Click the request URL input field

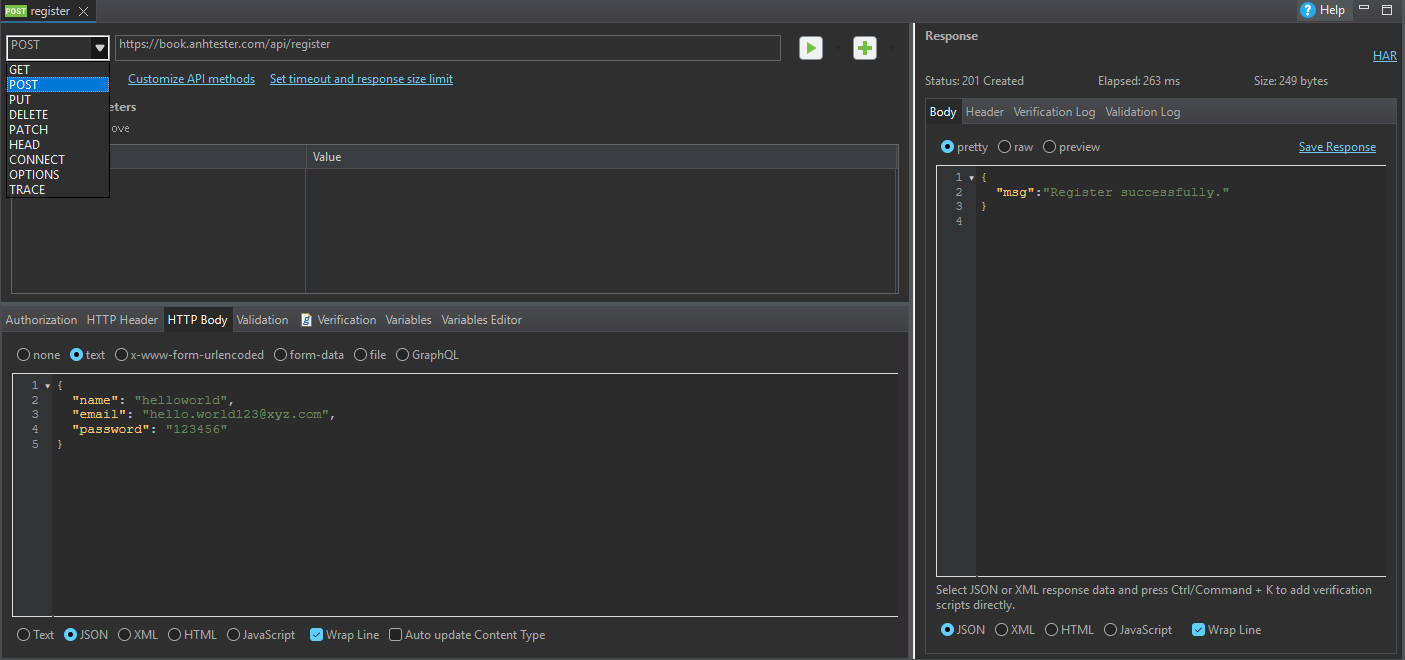(x=447, y=46)
